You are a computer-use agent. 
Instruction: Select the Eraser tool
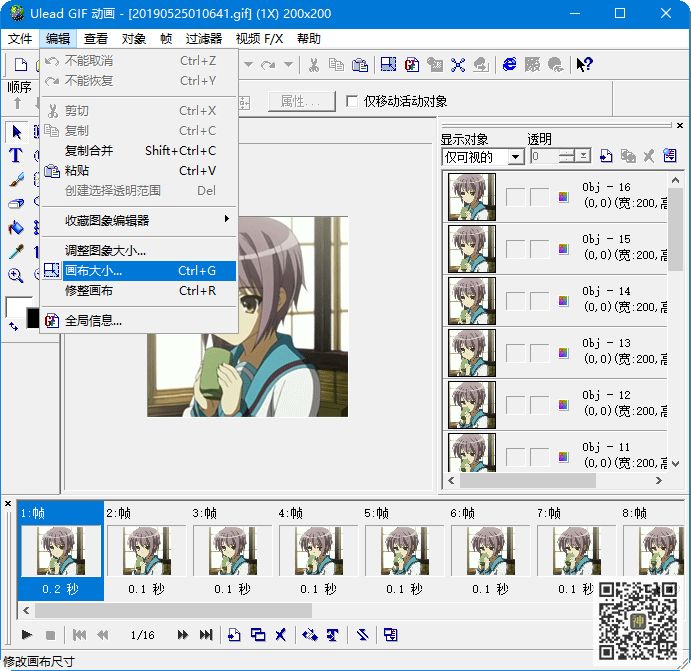coord(16,203)
